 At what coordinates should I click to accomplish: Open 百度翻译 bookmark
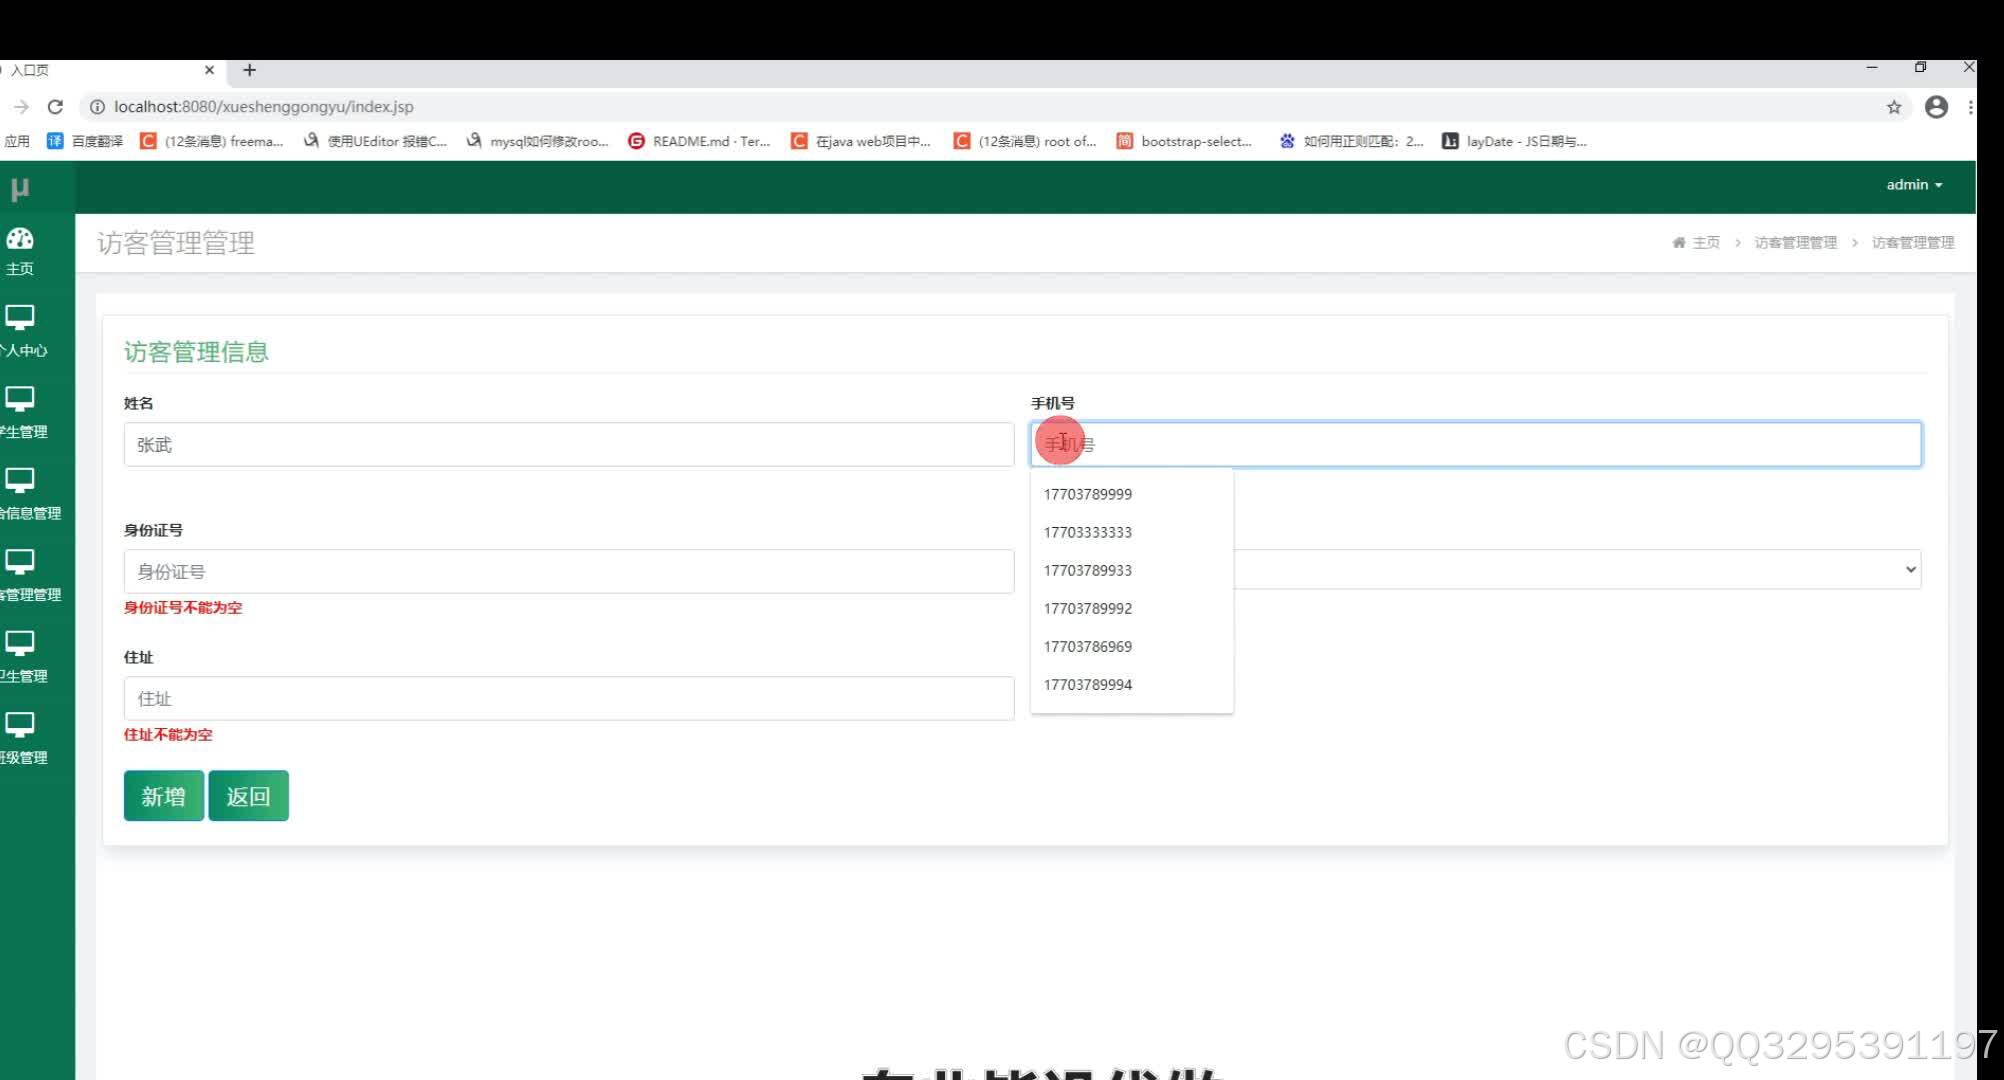pos(85,141)
